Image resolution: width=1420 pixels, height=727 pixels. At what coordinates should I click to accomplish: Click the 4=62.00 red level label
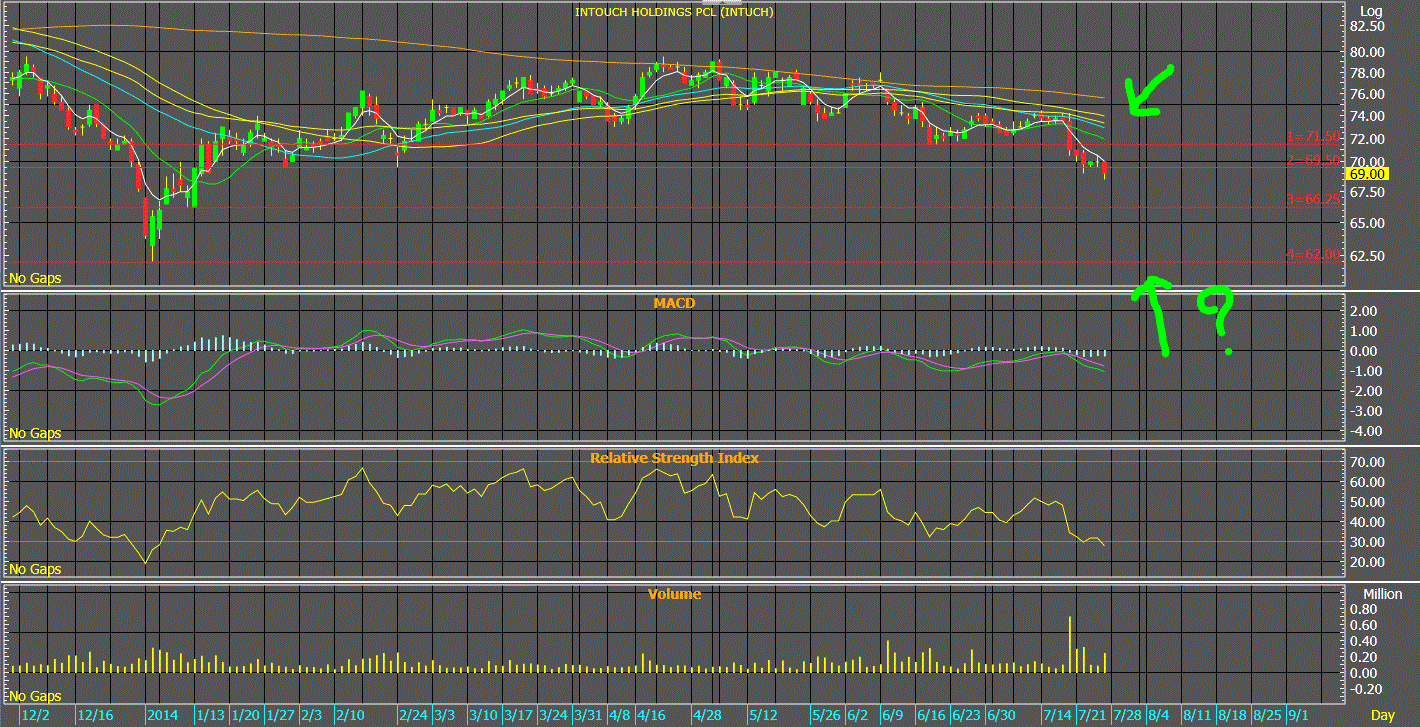pyautogui.click(x=1313, y=255)
